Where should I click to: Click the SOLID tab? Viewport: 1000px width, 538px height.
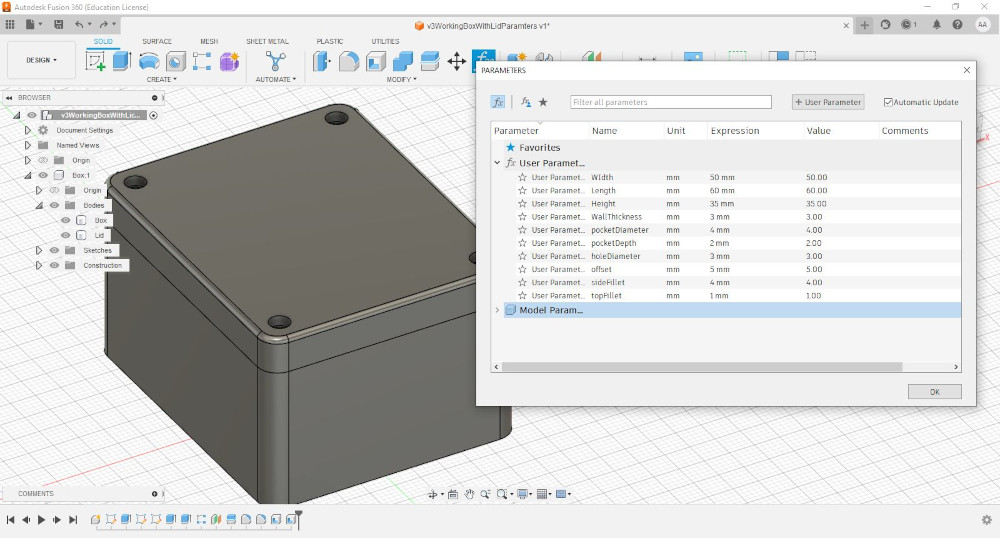[x=103, y=41]
